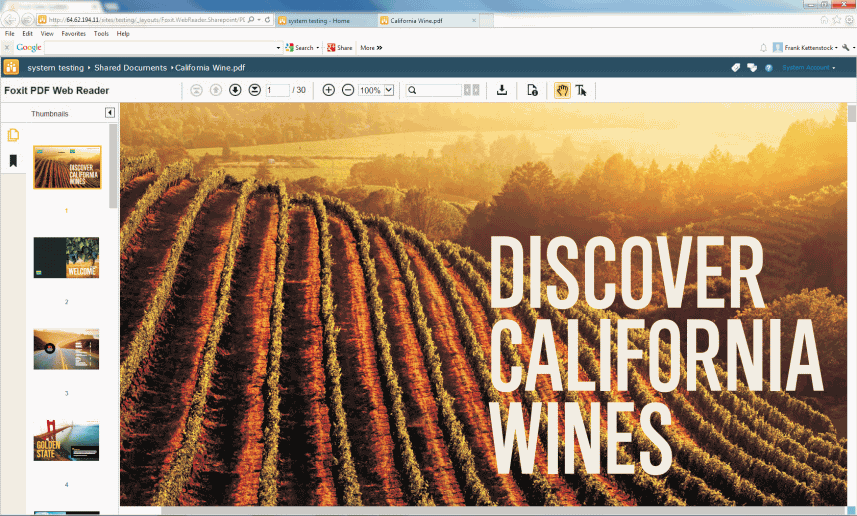
Task: Show page thumbnails panel icon
Action: pyautogui.click(x=13, y=134)
